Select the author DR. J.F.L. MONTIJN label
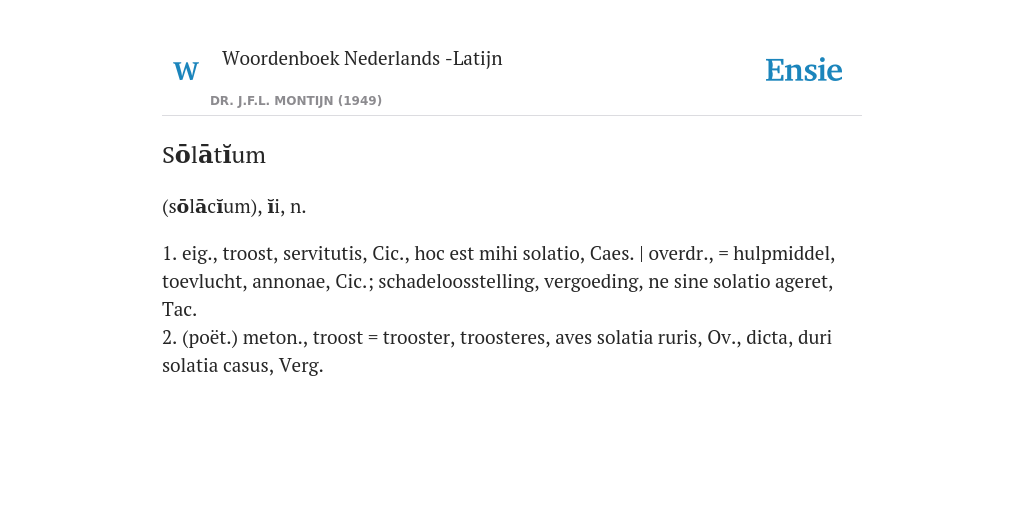 [272, 101]
